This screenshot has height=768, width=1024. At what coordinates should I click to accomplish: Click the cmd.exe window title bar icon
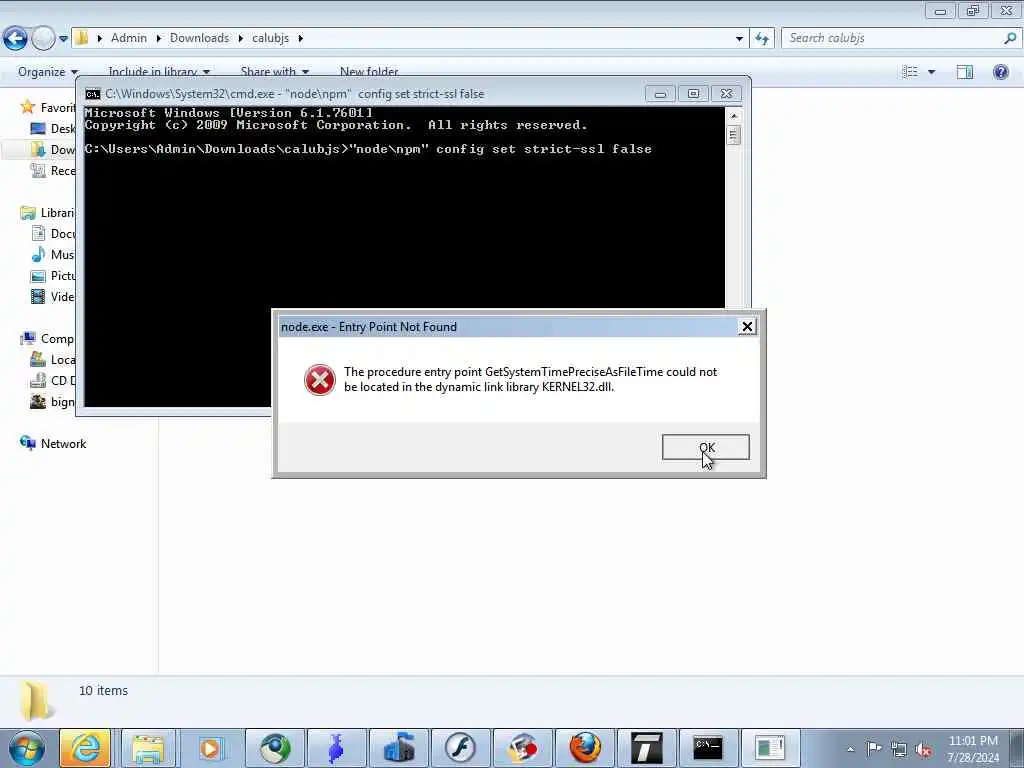(x=93, y=94)
